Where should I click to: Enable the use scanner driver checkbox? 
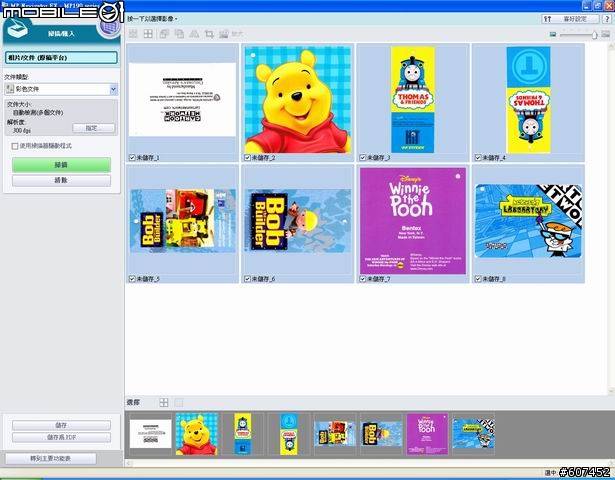click(x=15, y=146)
